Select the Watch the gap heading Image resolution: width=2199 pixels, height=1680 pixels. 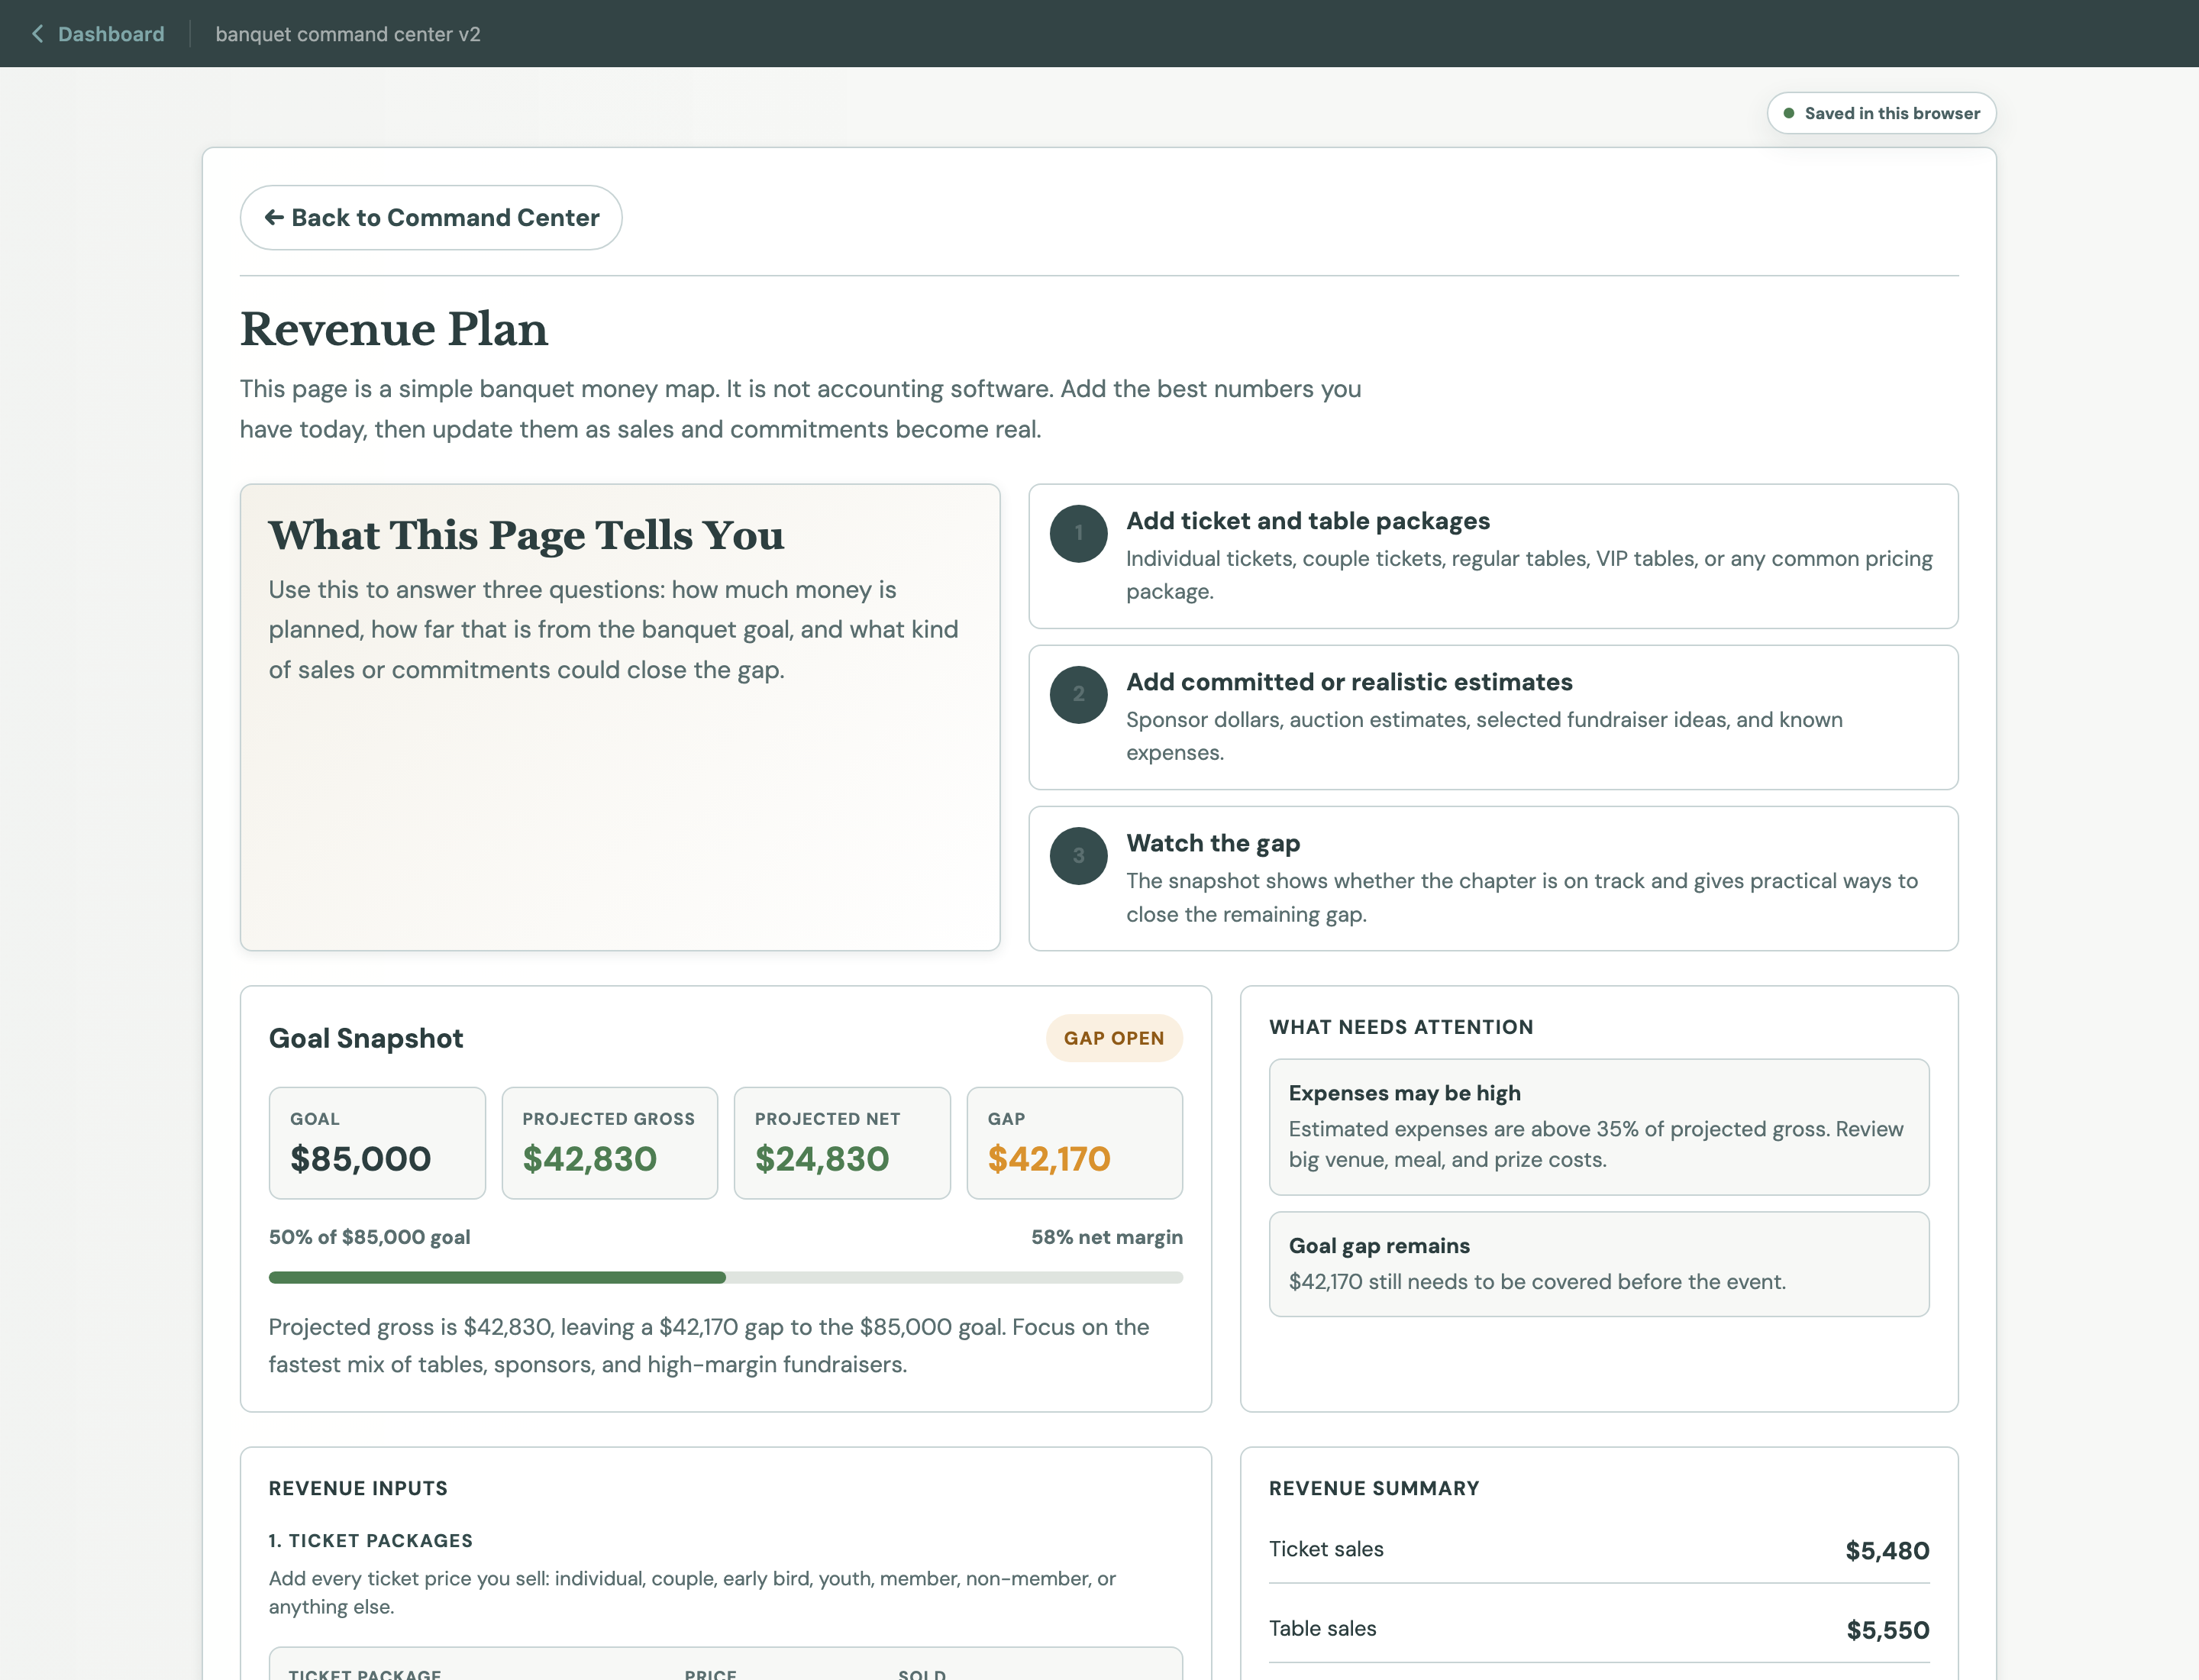tap(1213, 843)
